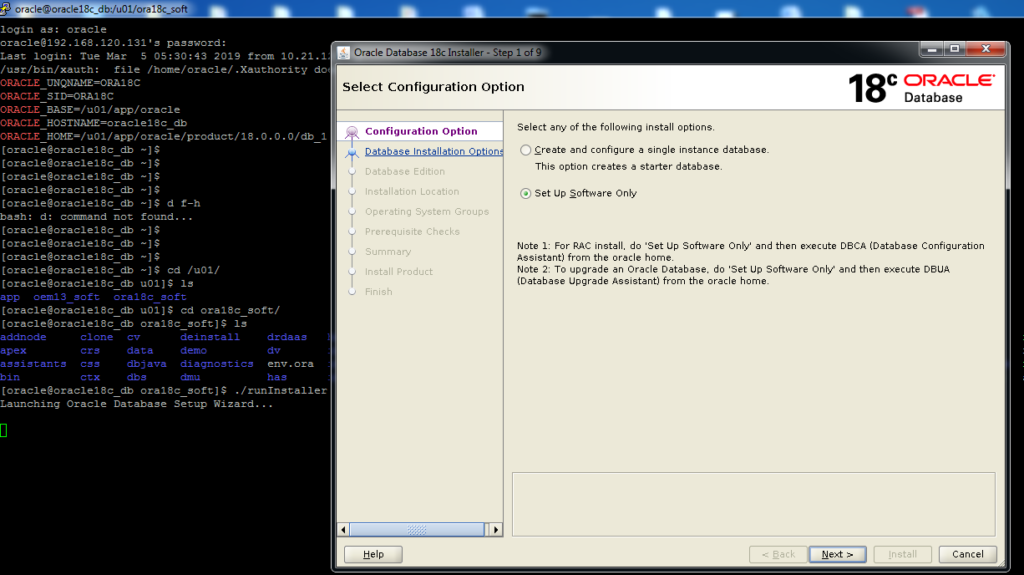Select 'Create and configure a single instance database' radio
This screenshot has height=575, width=1024.
point(526,150)
